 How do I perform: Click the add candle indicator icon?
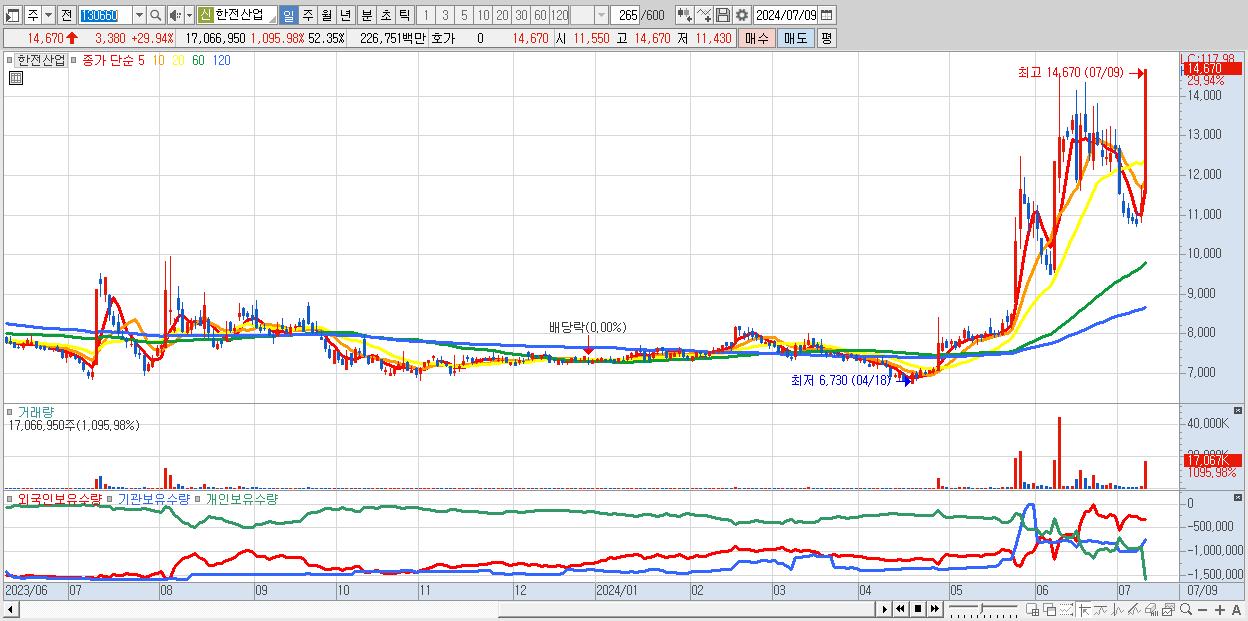tap(685, 15)
